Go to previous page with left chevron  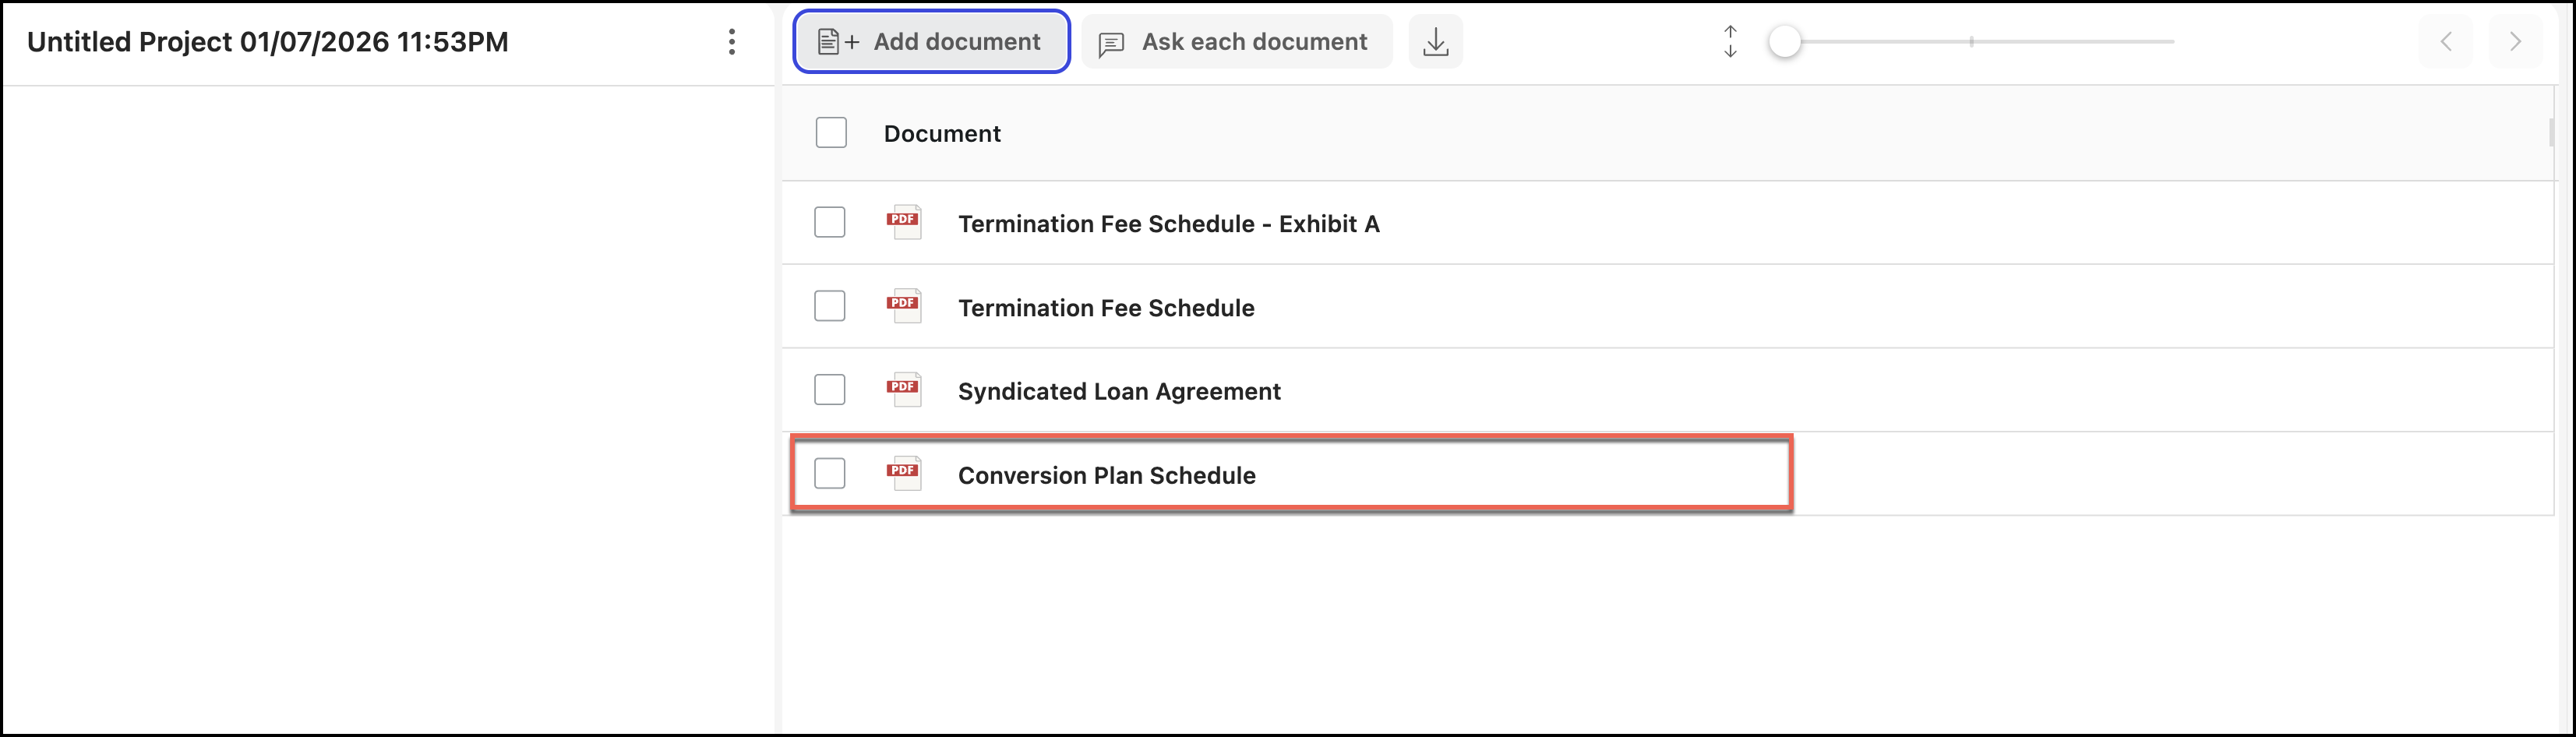click(x=2446, y=42)
